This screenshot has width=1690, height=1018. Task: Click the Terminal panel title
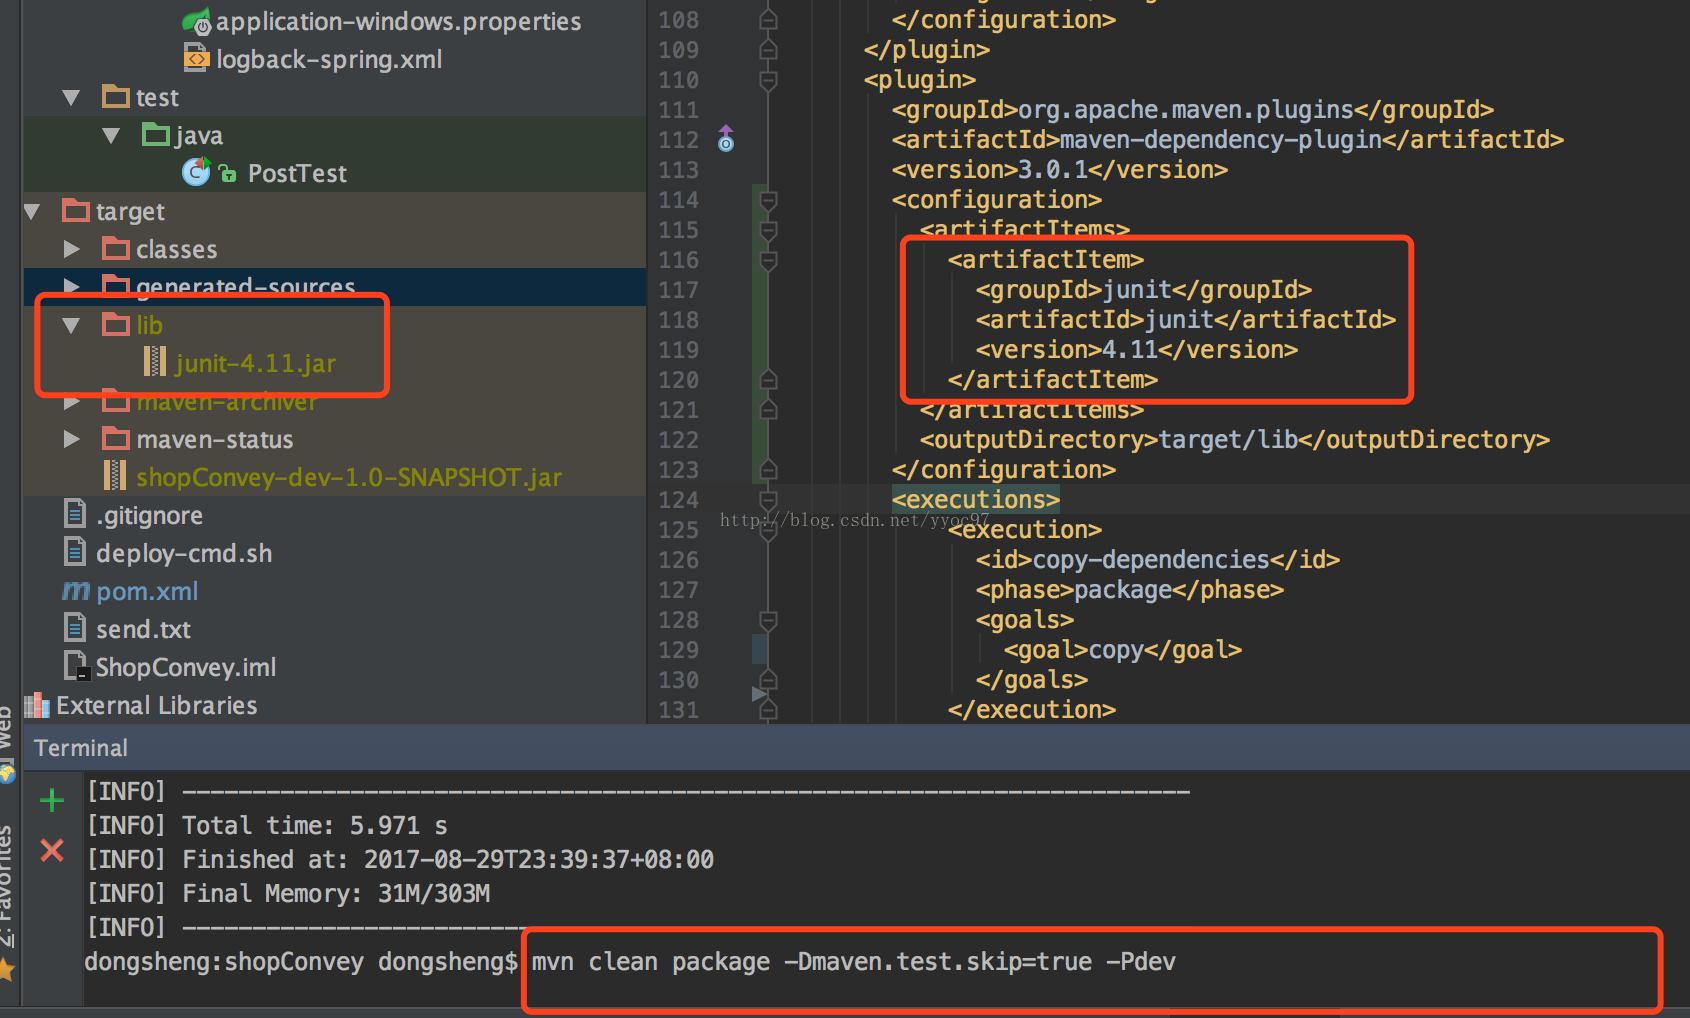click(81, 748)
